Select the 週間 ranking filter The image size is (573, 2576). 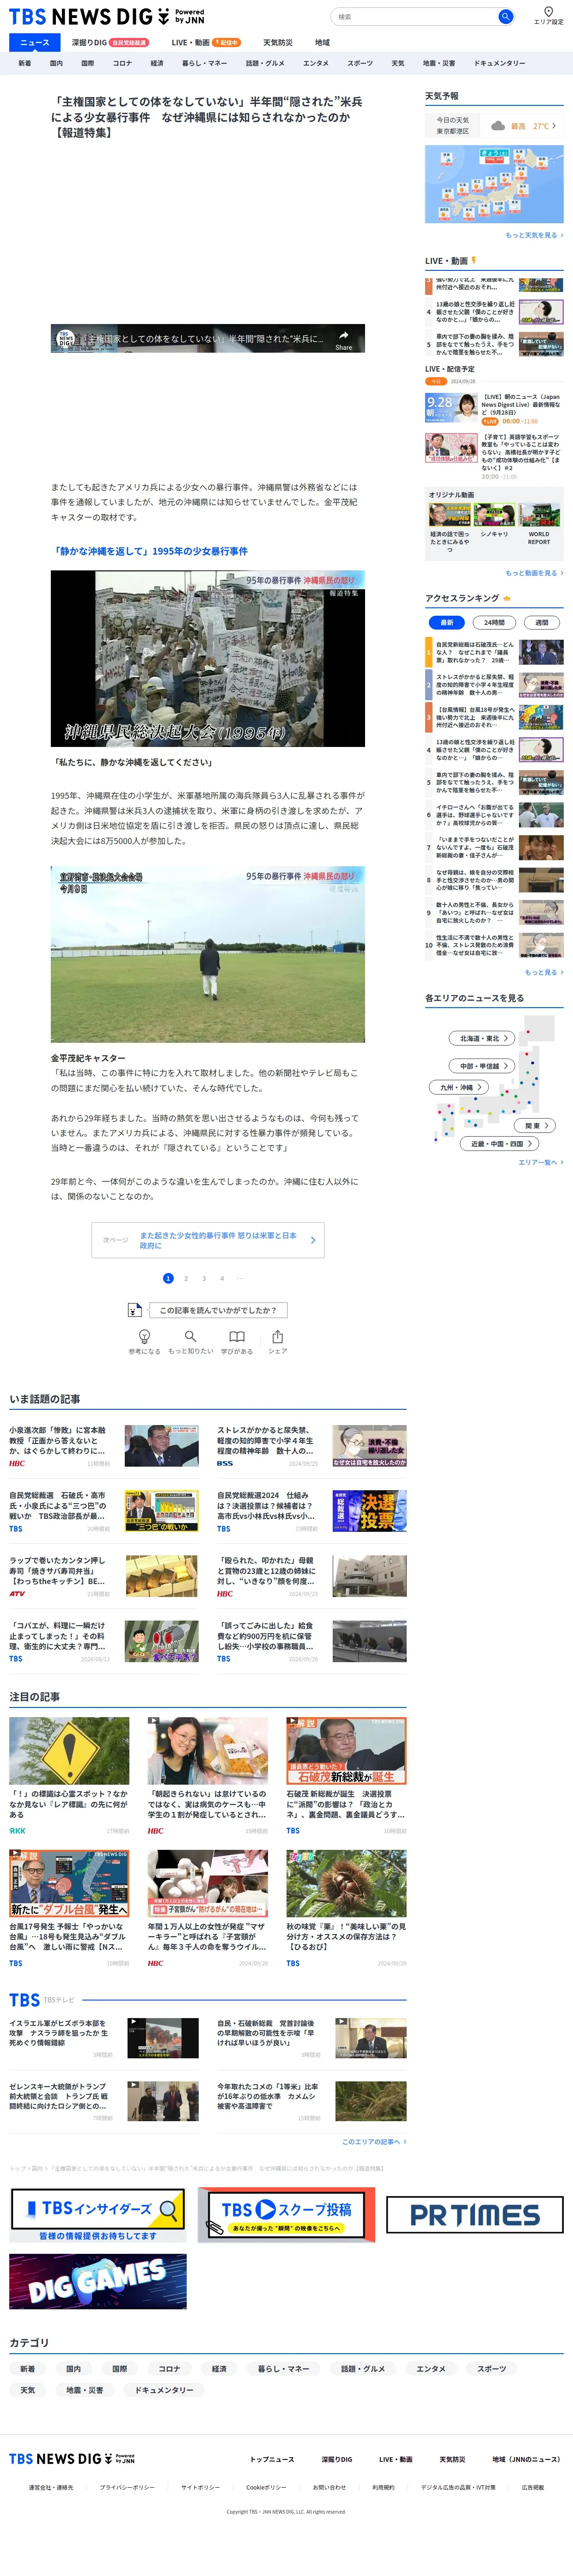tap(541, 622)
